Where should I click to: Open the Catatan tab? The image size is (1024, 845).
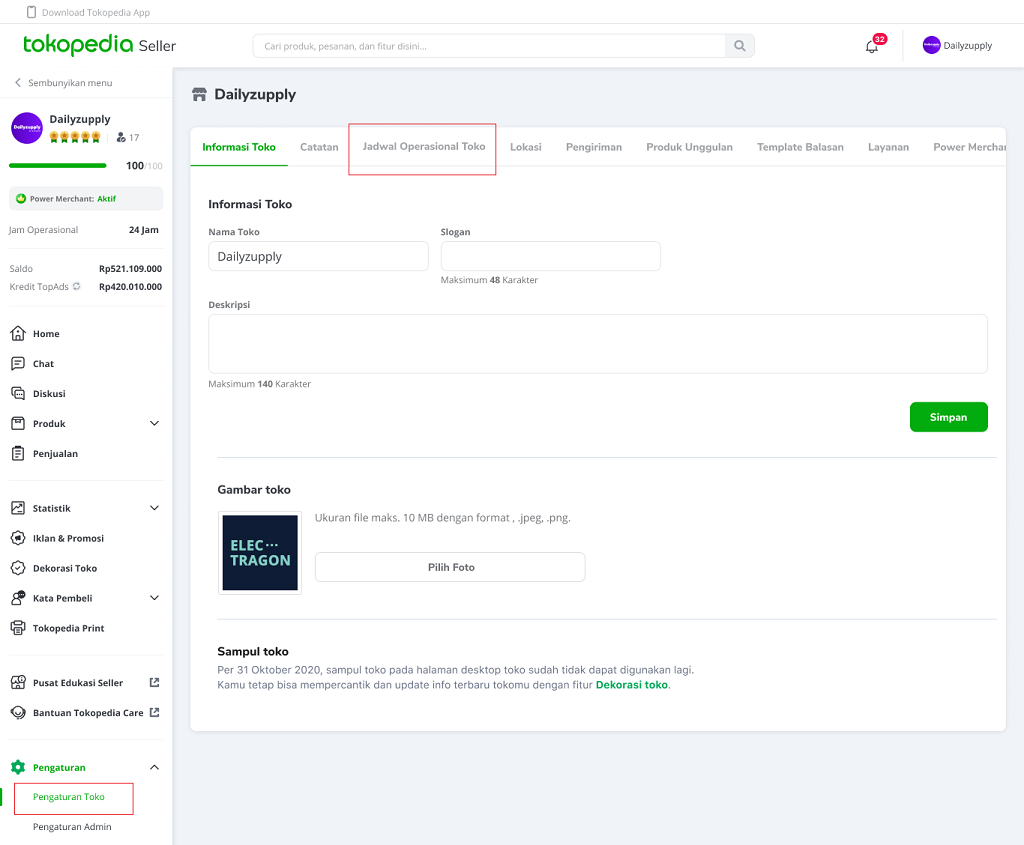pos(319,147)
